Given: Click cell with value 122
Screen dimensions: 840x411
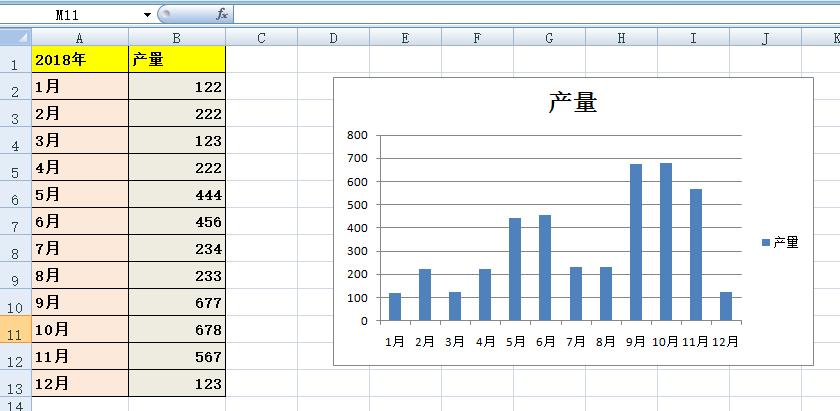Looking at the screenshot, I should pos(177,86).
